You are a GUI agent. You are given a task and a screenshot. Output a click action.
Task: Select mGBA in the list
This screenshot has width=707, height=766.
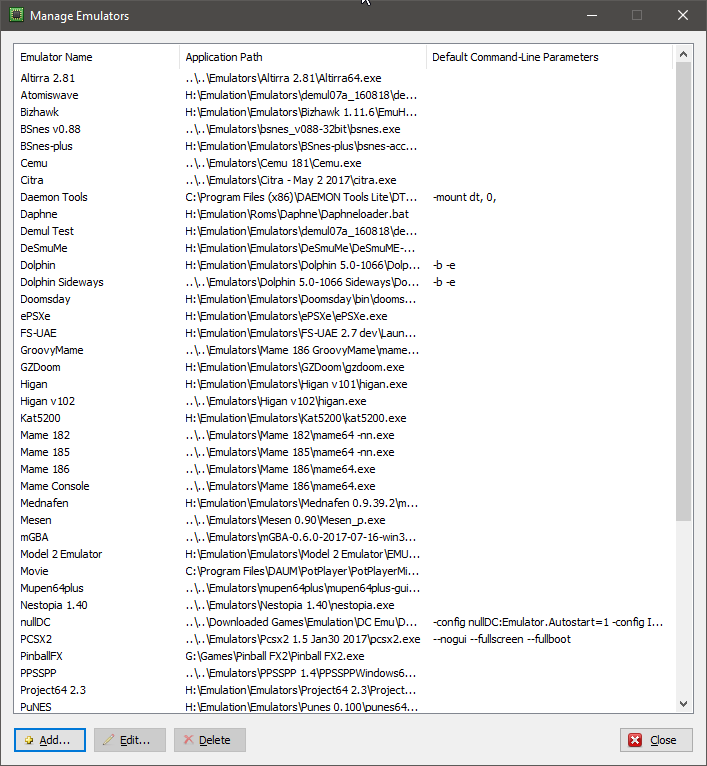[344, 537]
